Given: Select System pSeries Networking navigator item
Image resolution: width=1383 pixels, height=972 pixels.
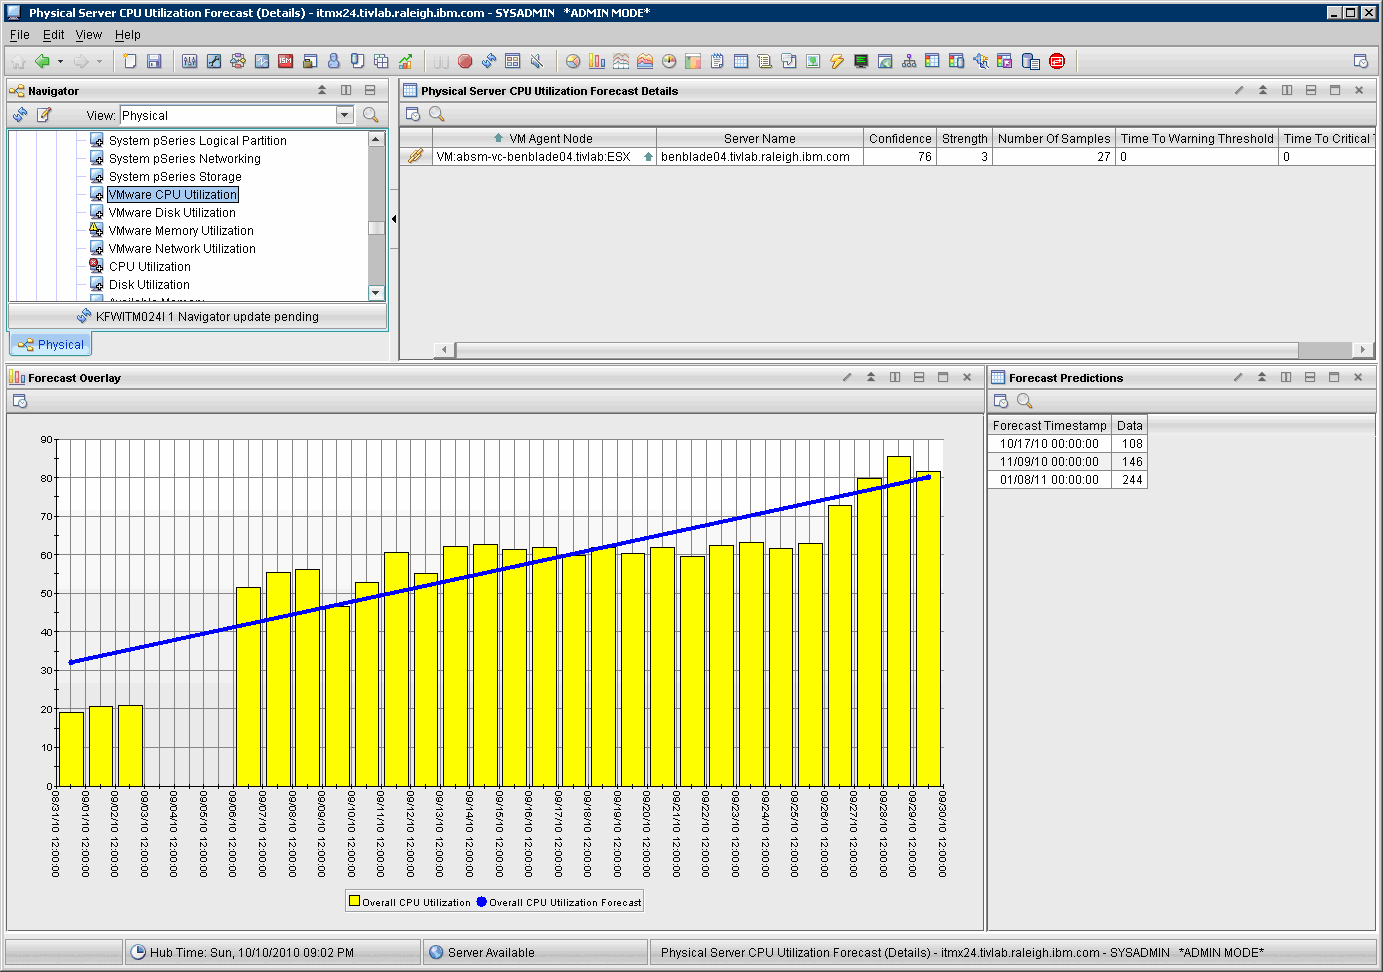Looking at the screenshot, I should point(184,159).
